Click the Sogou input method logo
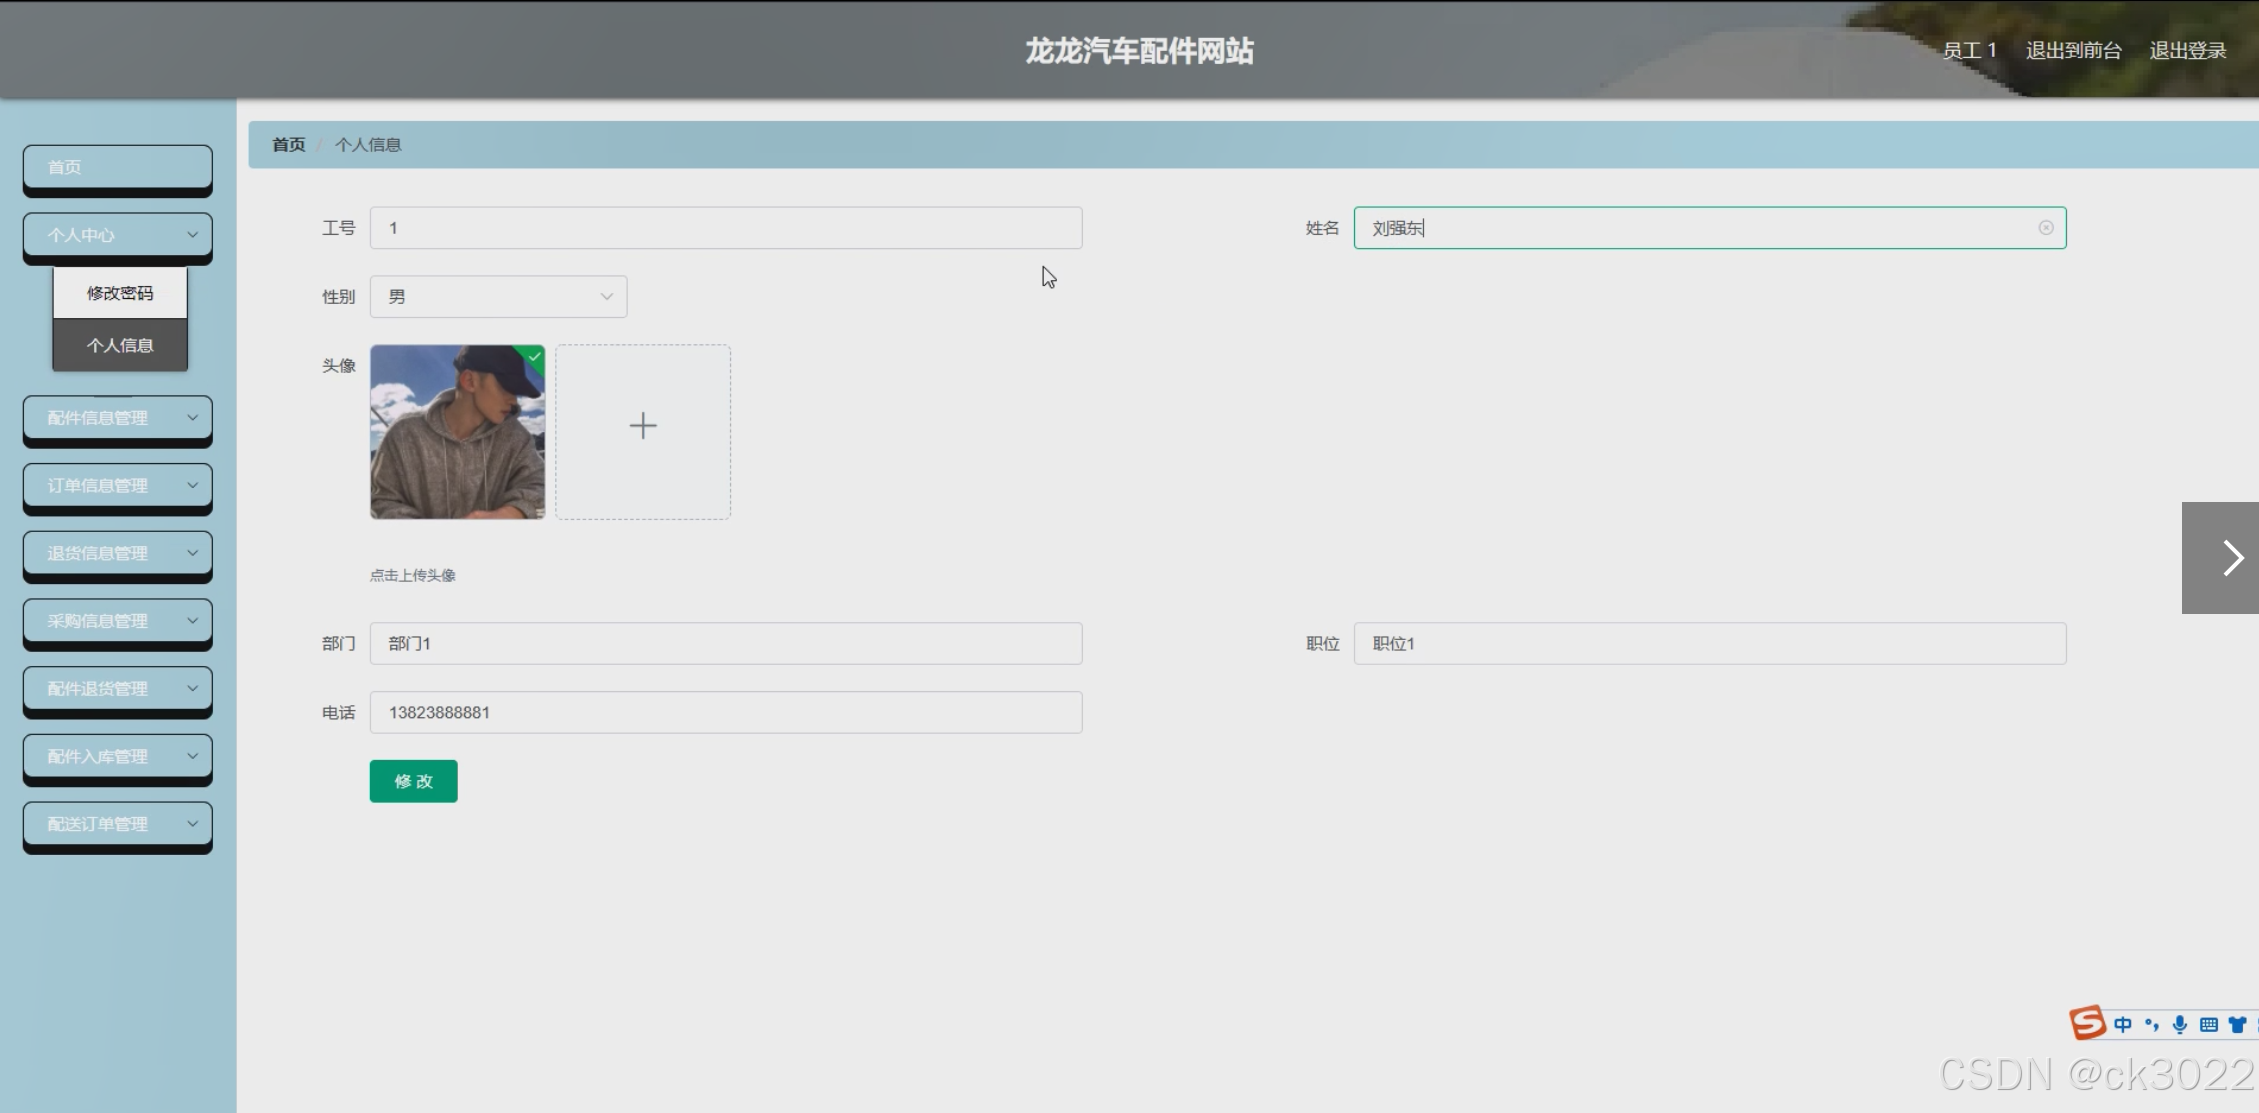Viewport: 2259px width, 1113px height. coord(2087,1023)
